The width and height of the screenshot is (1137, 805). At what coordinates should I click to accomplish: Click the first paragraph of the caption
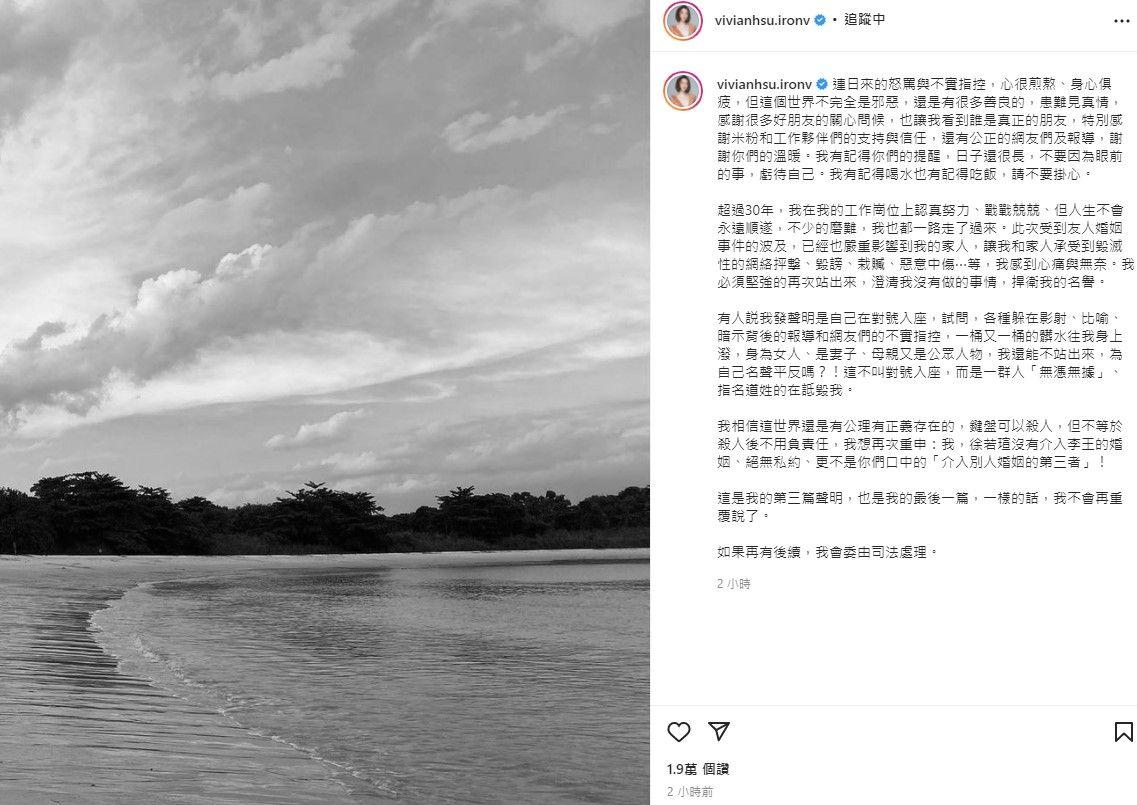920,129
